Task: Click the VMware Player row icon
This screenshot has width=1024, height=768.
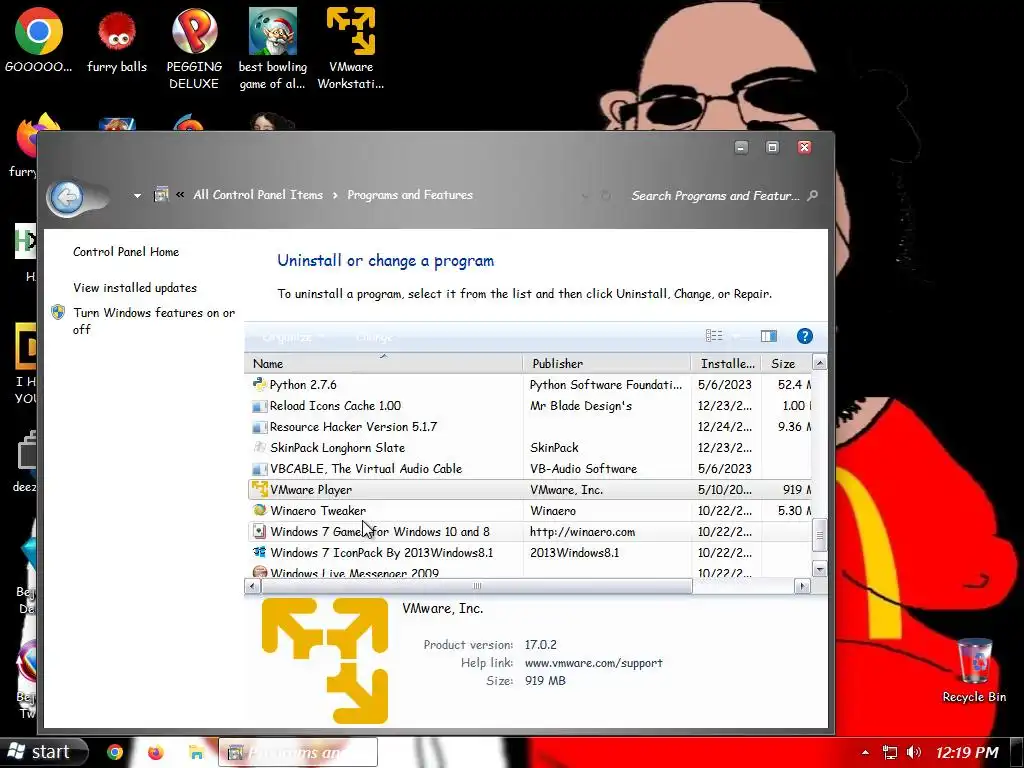Action: [259, 489]
